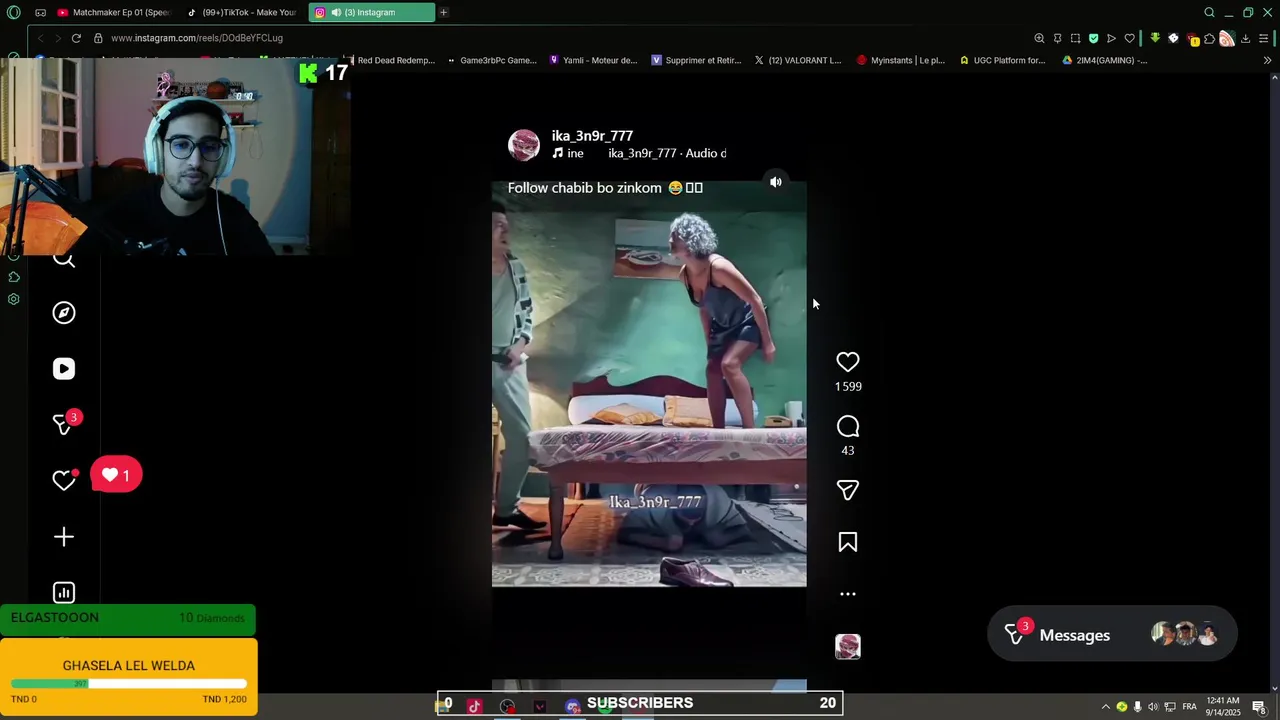The height and width of the screenshot is (720, 1280).
Task: Open the Dashboard chart icon in sidebar
Action: [x=64, y=593]
